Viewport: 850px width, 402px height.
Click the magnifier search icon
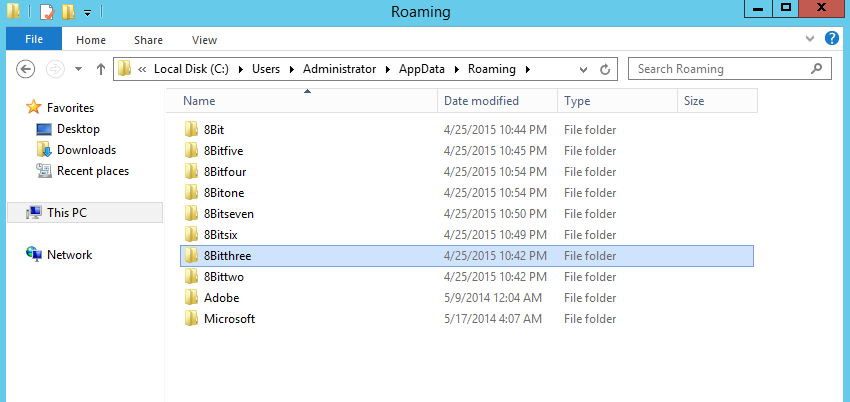click(x=816, y=69)
